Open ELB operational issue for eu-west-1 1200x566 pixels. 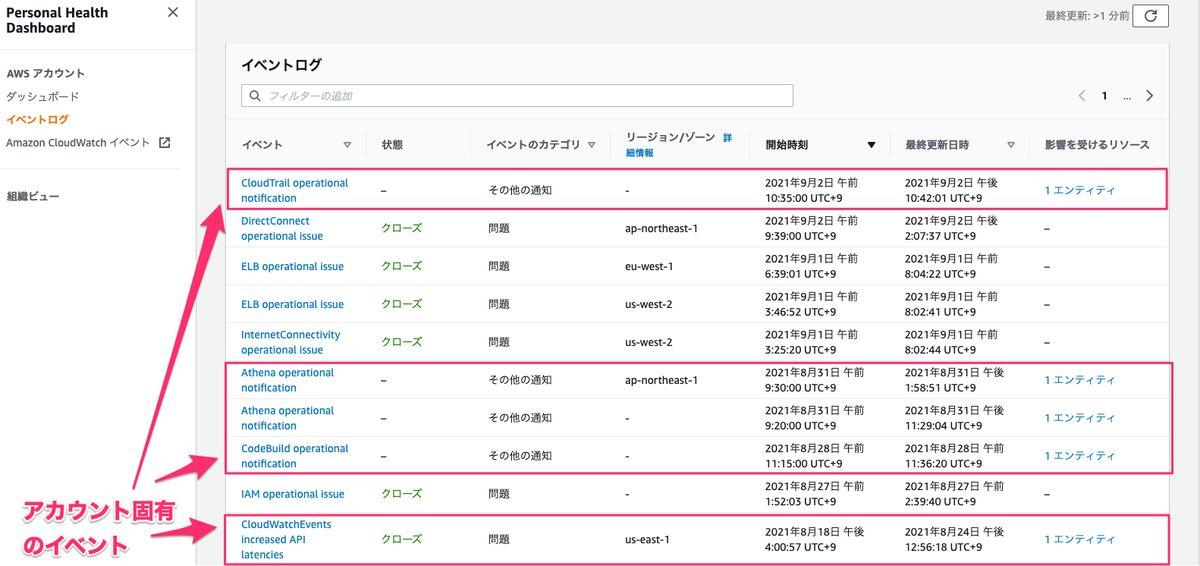click(x=292, y=266)
